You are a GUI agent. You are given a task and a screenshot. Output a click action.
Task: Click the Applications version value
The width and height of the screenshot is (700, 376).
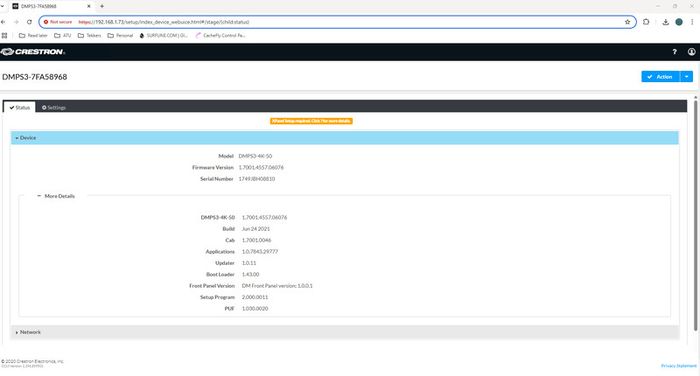[260, 252]
